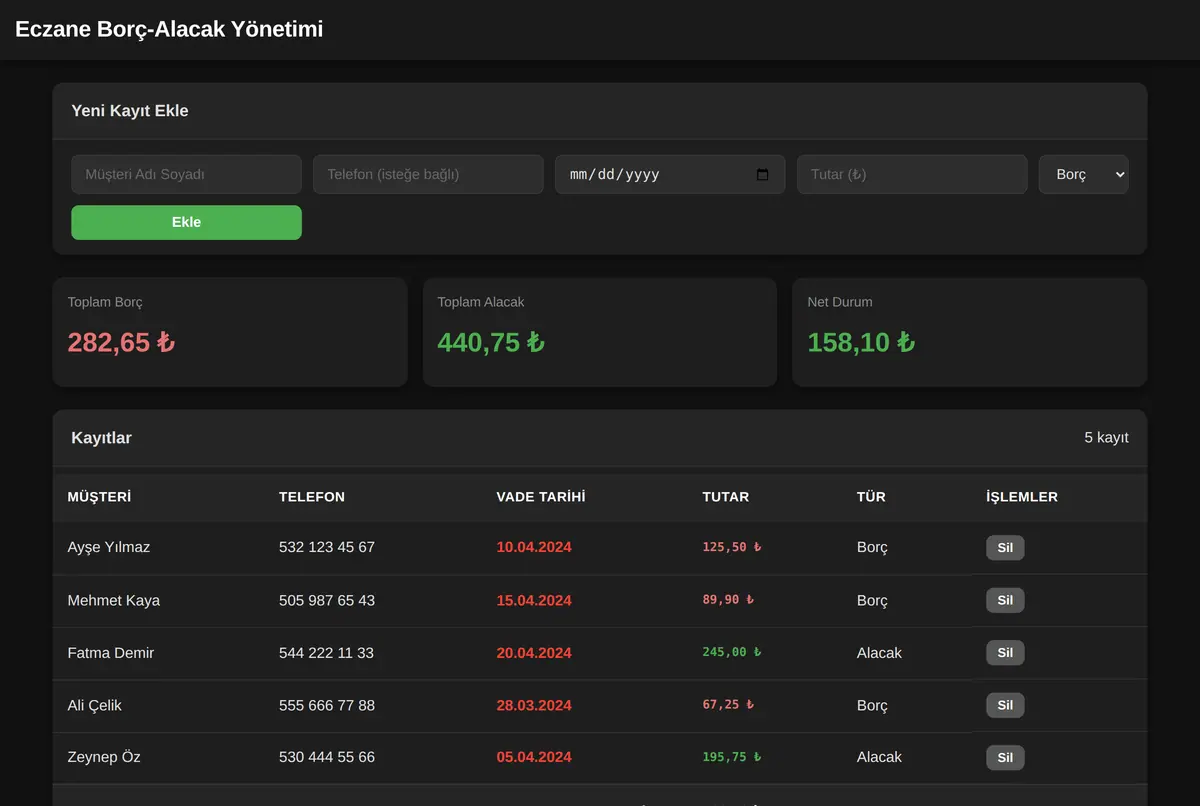The height and width of the screenshot is (806, 1200).
Task: Click the TÜR column header
Action: 871,497
